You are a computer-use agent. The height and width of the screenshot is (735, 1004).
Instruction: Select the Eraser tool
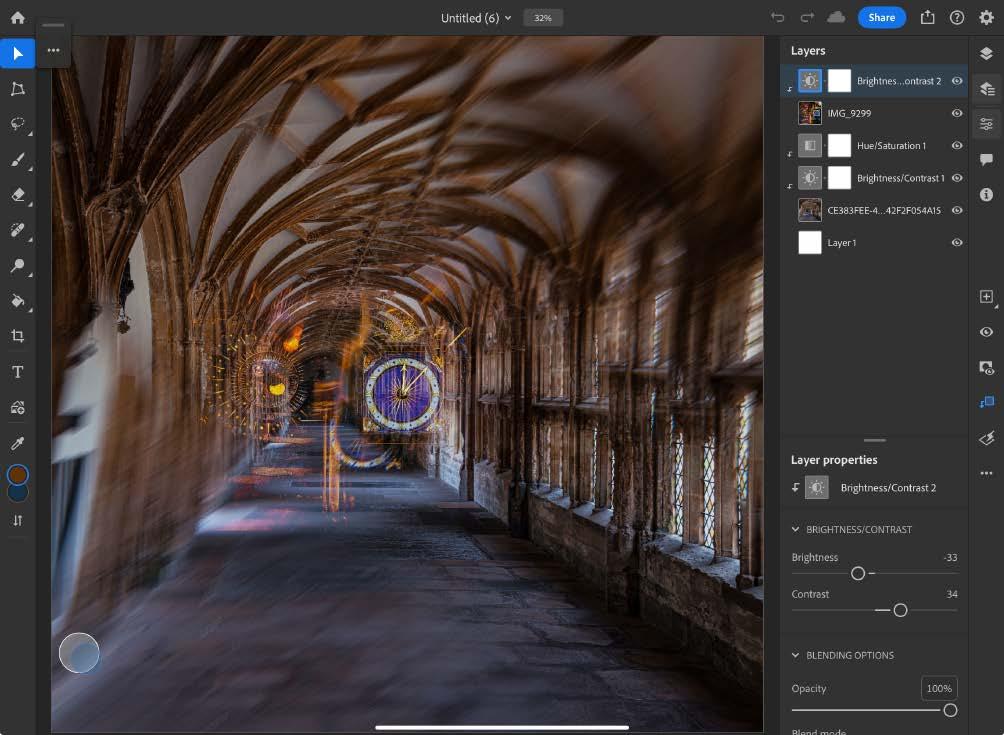pyautogui.click(x=17, y=195)
